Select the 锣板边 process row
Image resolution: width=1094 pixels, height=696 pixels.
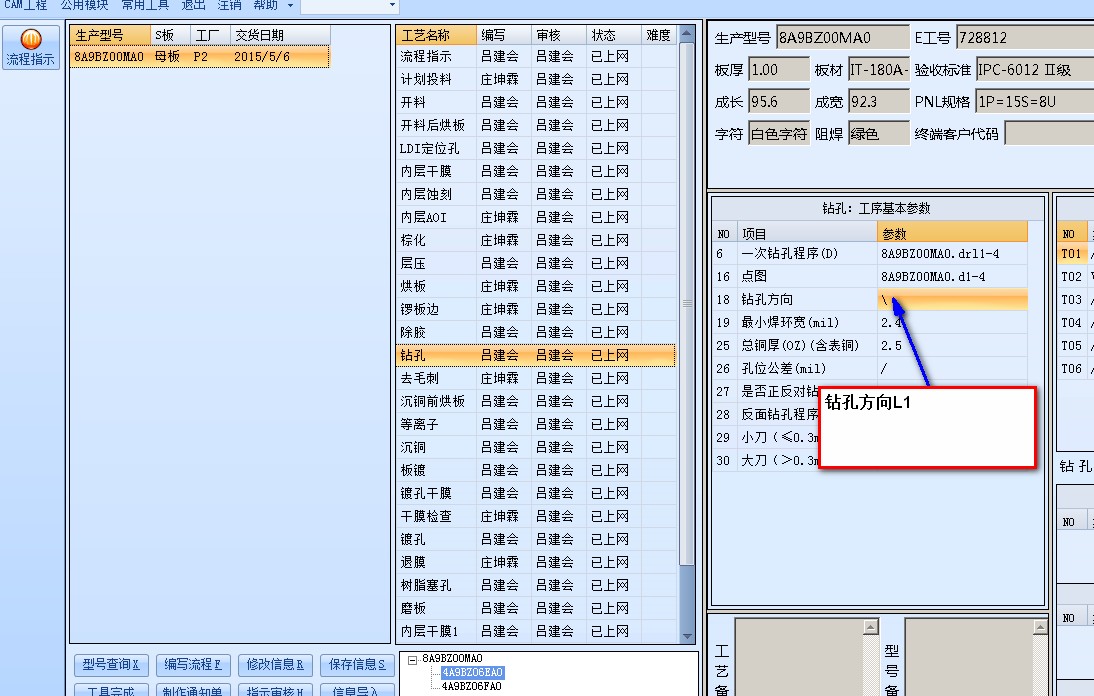[536, 310]
